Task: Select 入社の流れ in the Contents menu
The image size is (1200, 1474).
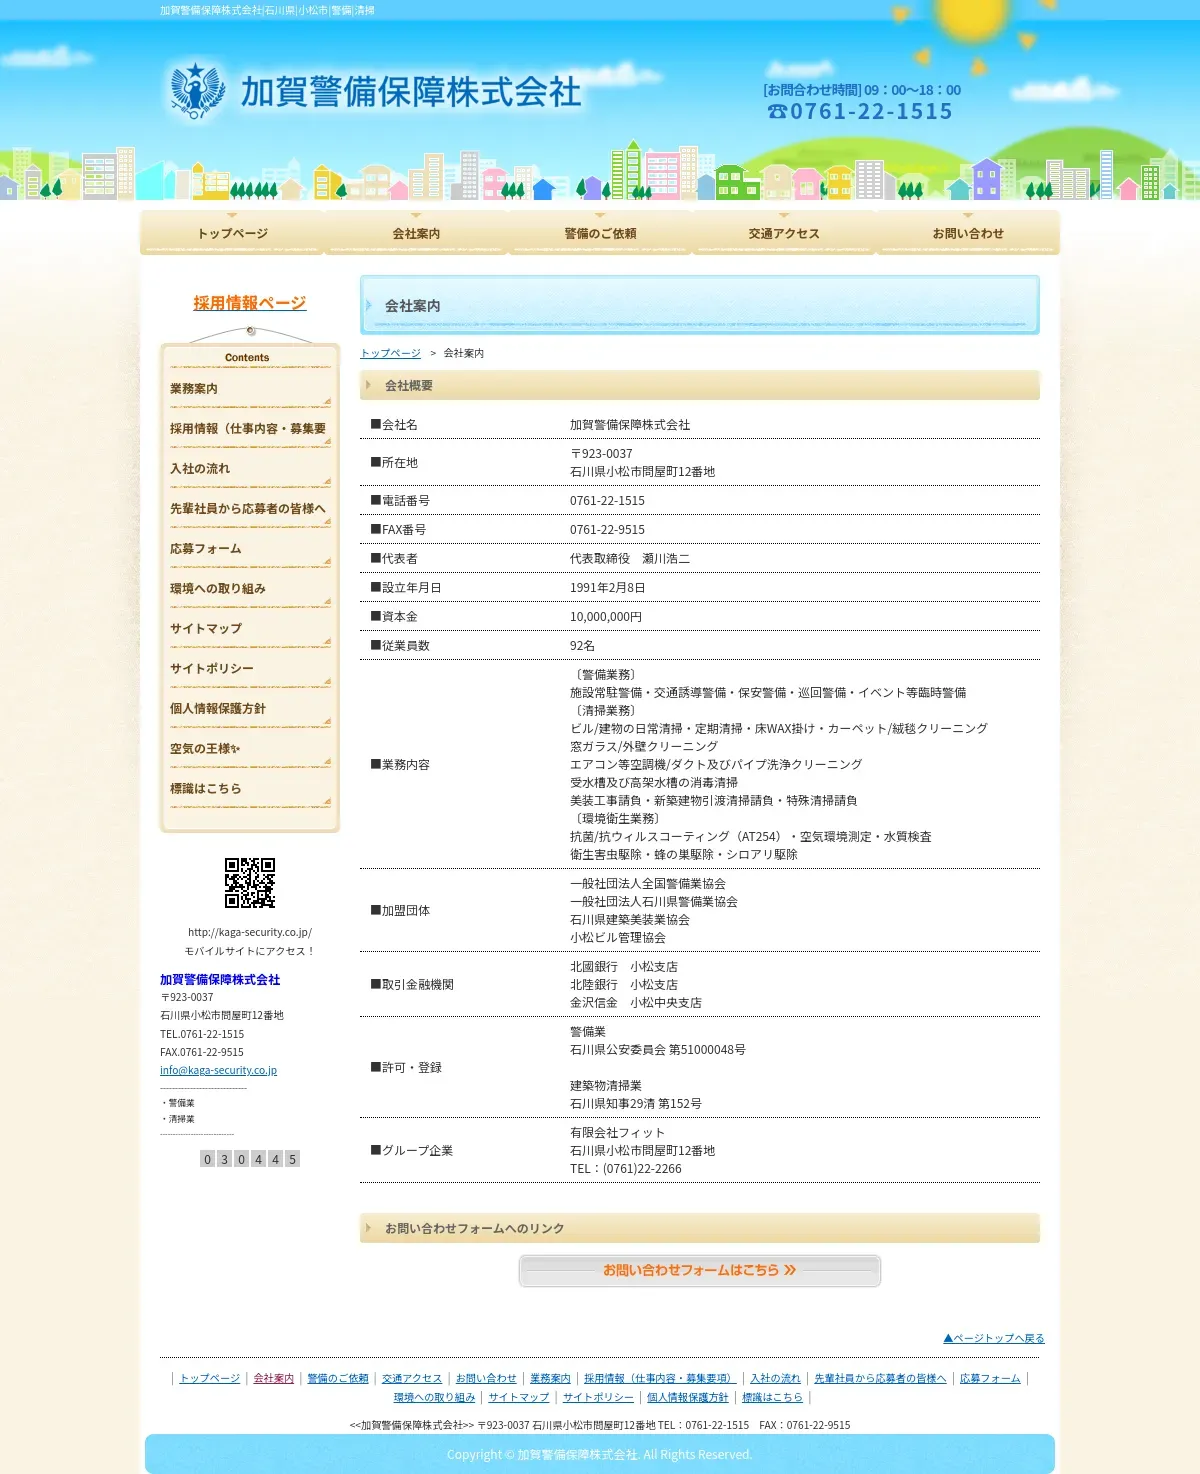Action: [250, 469]
